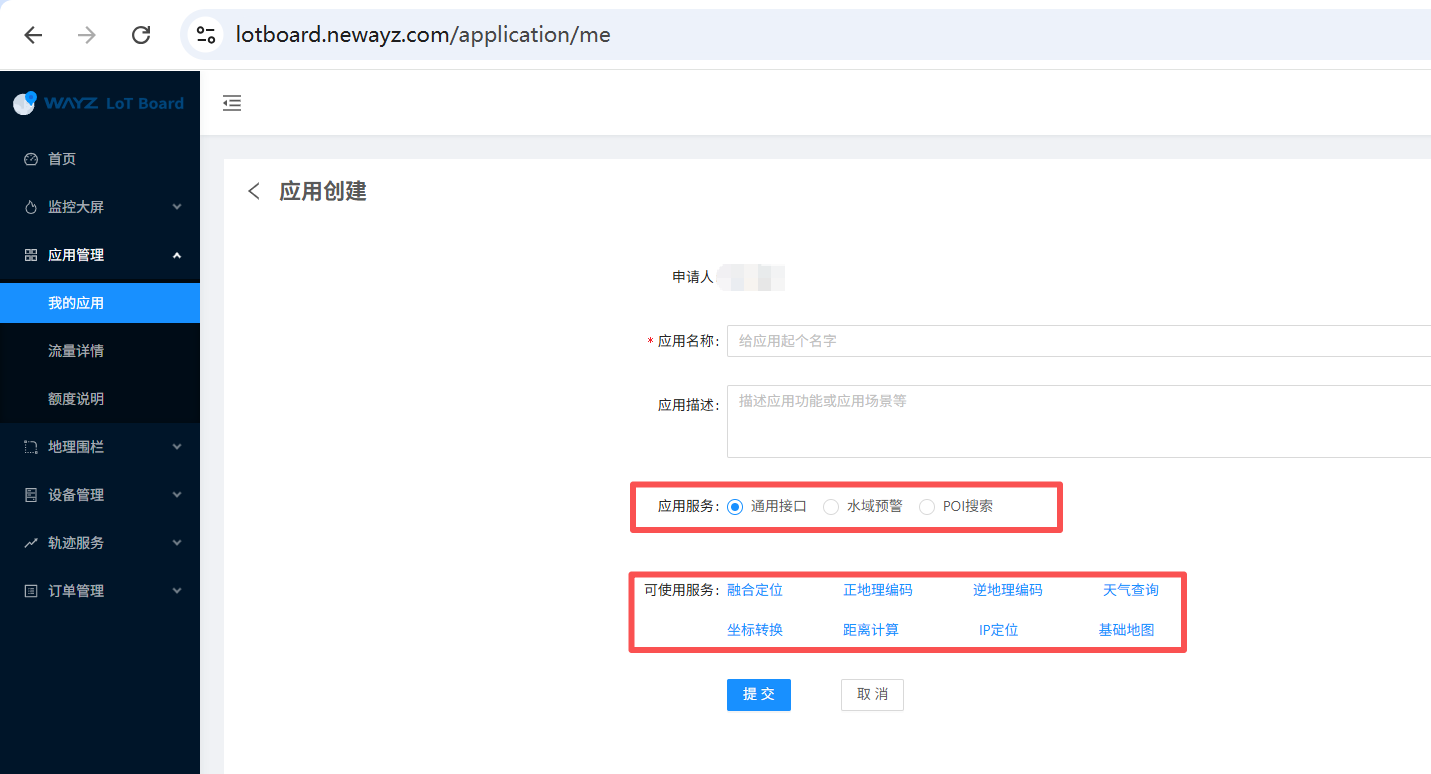Screen dimensions: 1431x774
Task: Open the 正地理编码 service link
Action: [x=878, y=590]
